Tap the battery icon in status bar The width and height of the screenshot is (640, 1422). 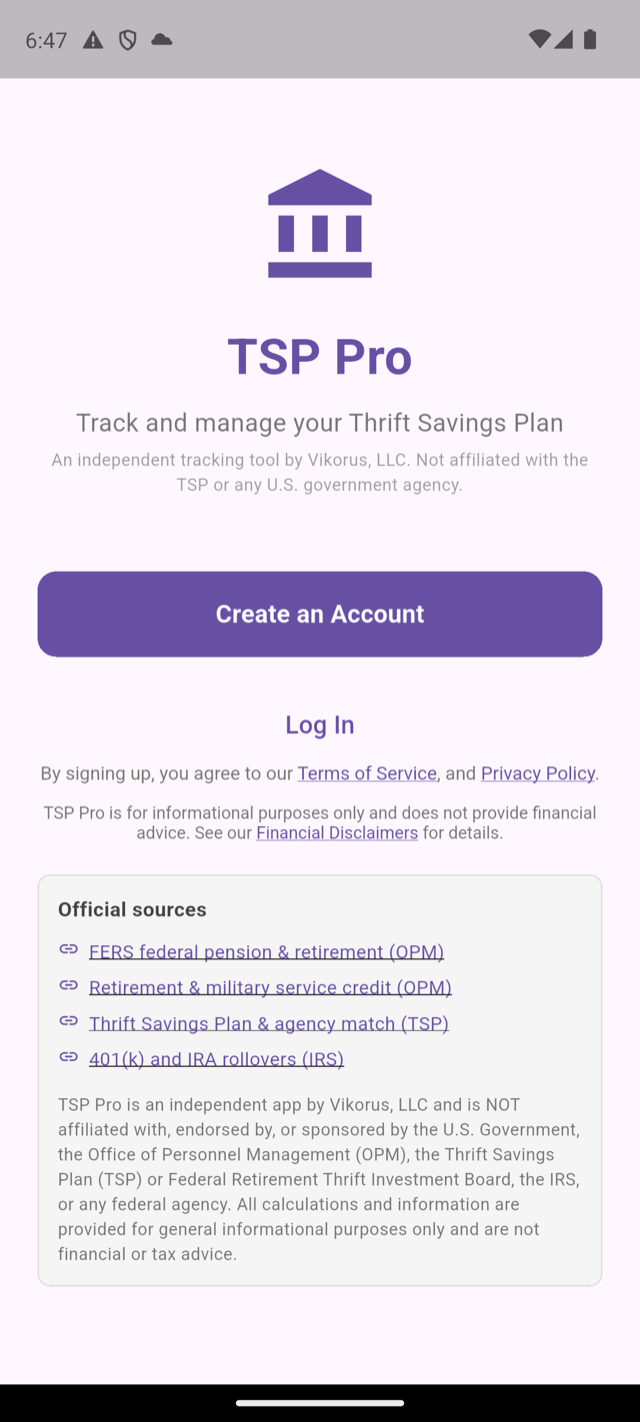(590, 40)
